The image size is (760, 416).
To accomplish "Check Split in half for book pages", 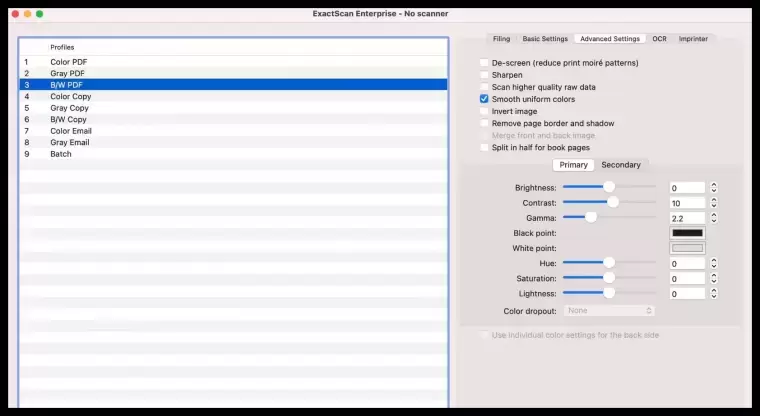I will tap(484, 147).
